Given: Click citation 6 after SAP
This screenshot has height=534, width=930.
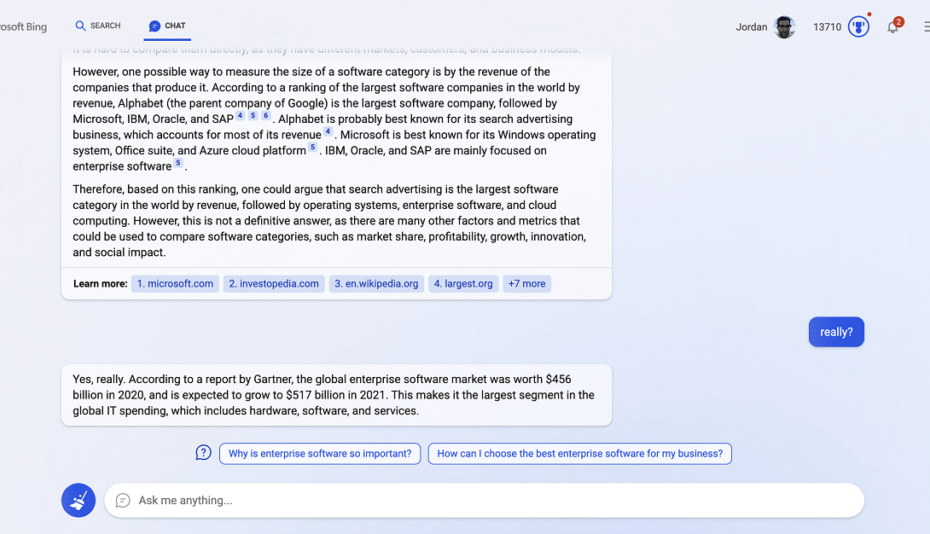Looking at the screenshot, I should pos(266,115).
